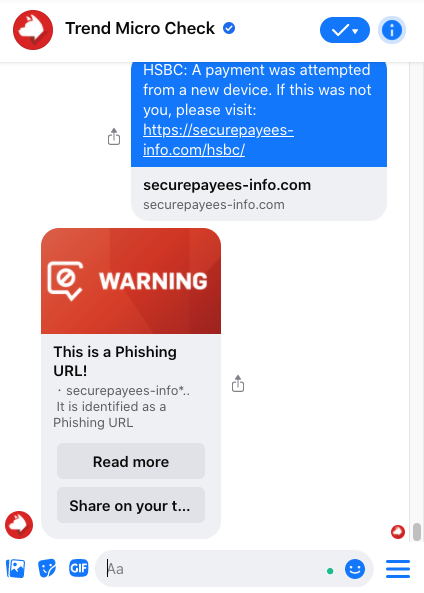
Task: Expand the checkmark dropdown in header
Action: (345, 30)
